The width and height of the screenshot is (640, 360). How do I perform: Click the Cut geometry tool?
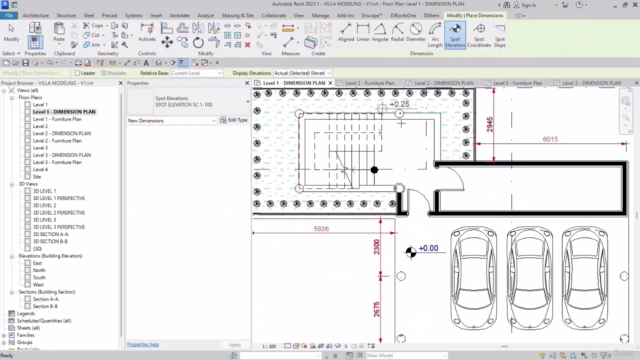92,35
